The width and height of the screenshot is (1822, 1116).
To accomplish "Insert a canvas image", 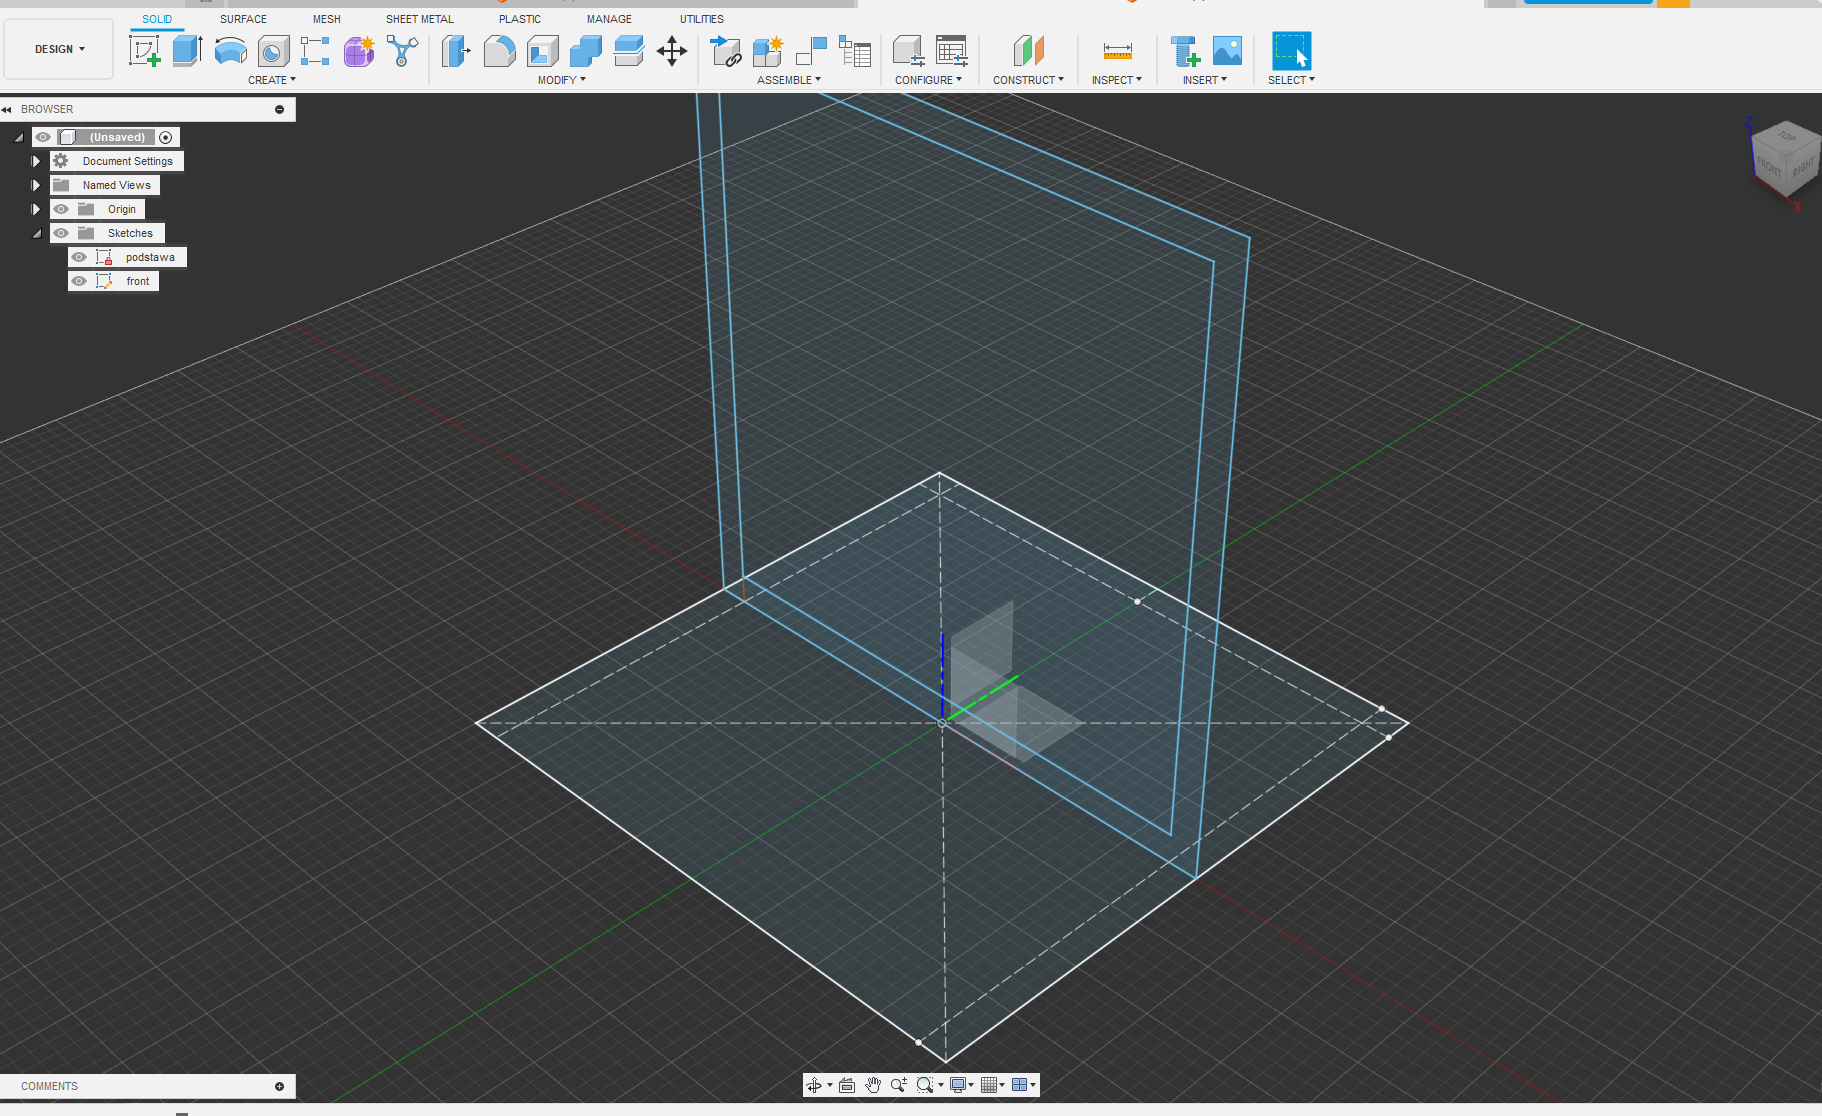I will click(x=1227, y=51).
